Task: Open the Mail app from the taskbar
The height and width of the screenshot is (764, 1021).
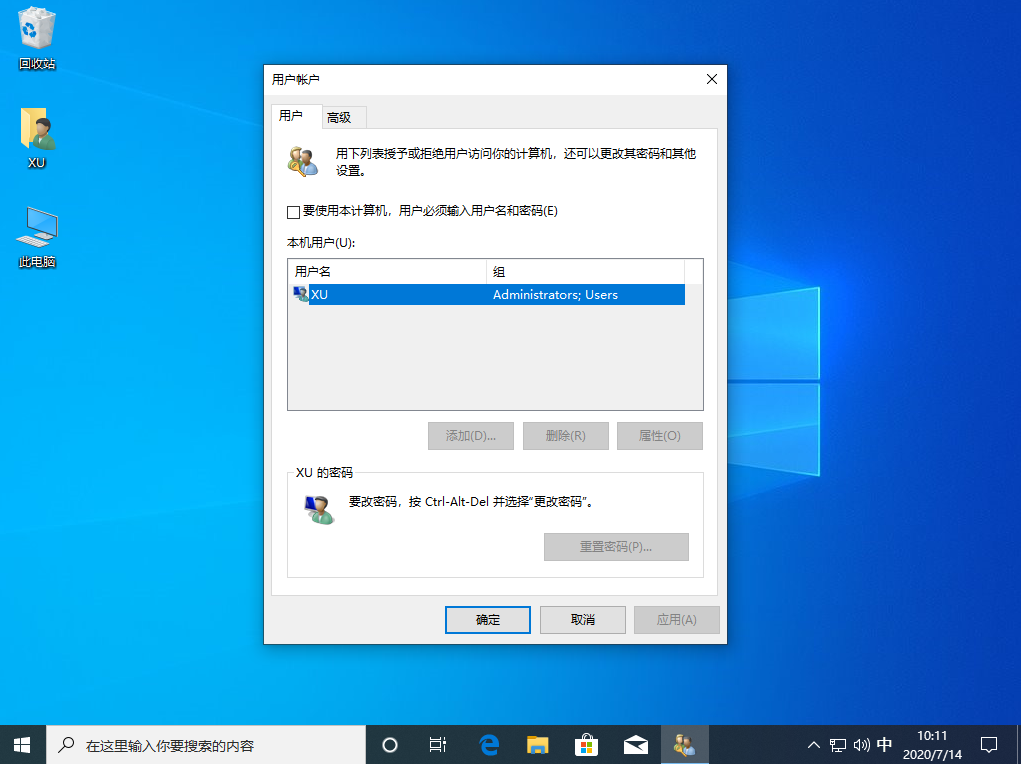Action: pos(635,744)
